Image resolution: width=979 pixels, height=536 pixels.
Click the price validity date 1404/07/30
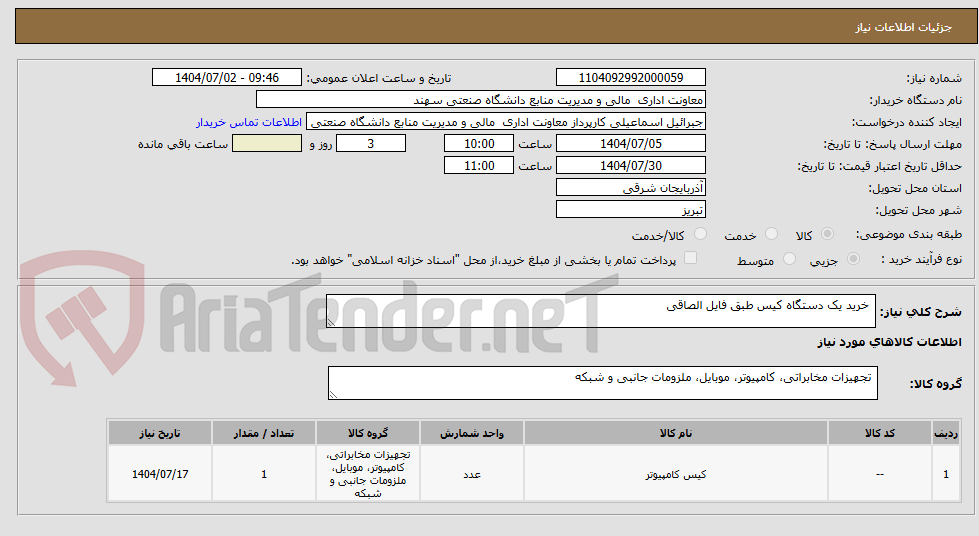click(631, 166)
